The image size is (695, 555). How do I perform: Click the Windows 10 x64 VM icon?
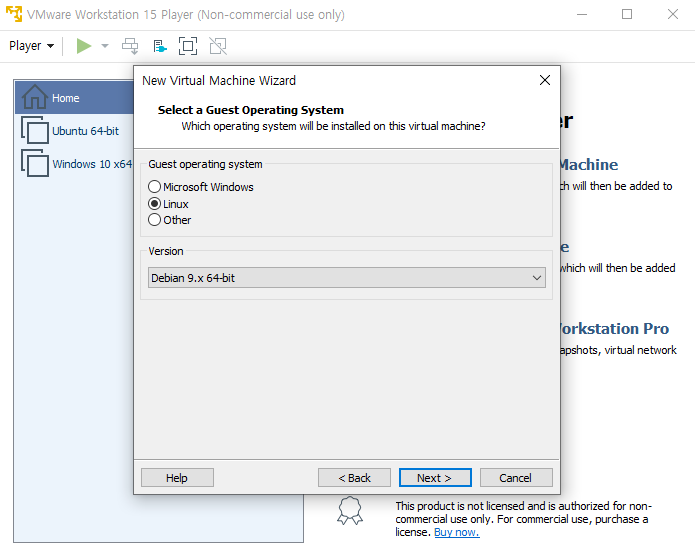click(35, 163)
